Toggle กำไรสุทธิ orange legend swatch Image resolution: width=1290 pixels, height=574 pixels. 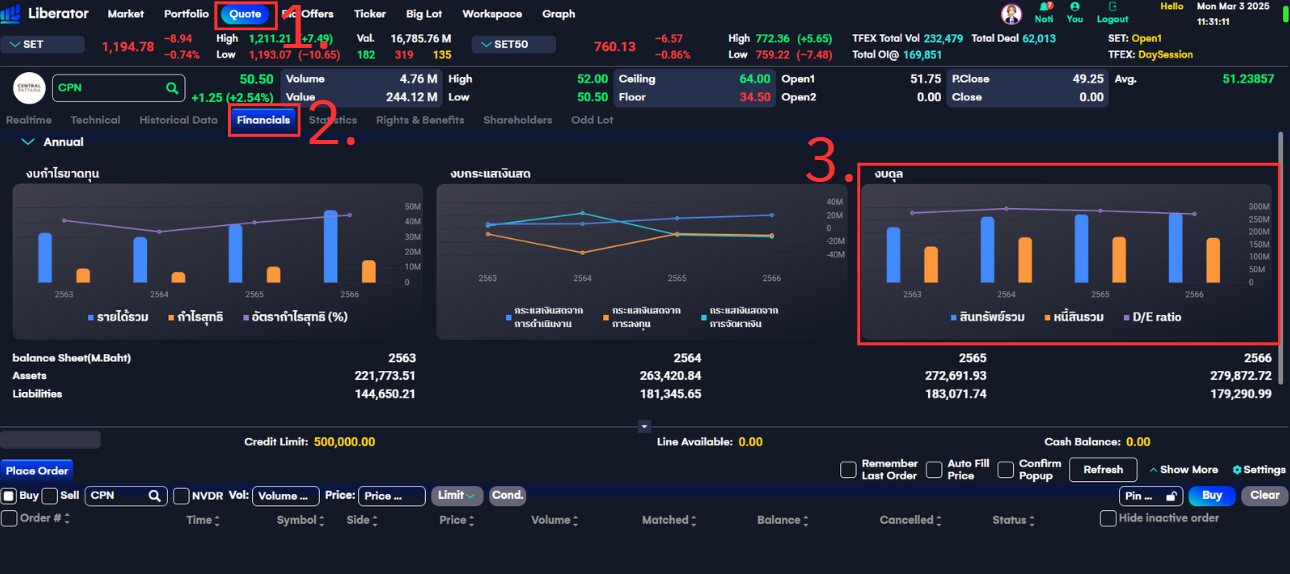[x=171, y=317]
